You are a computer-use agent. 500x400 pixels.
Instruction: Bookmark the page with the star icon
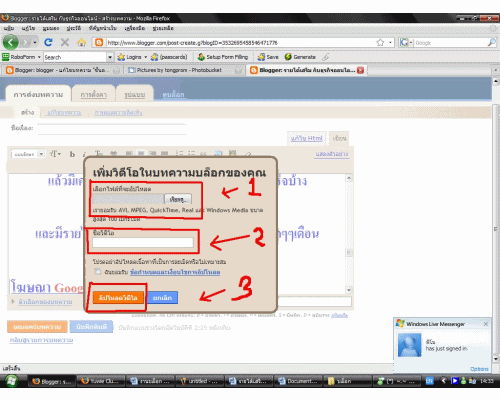pyautogui.click(x=380, y=42)
